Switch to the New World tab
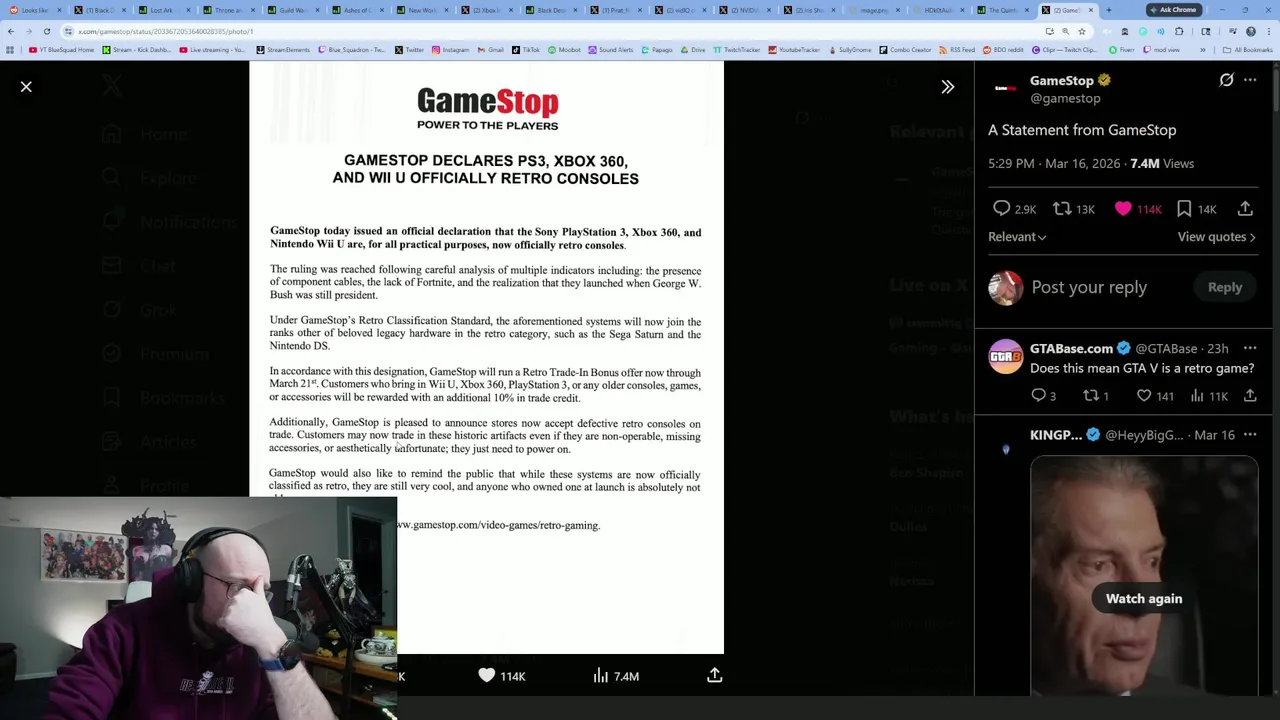Screen dimensions: 1280x720 click(x=421, y=10)
